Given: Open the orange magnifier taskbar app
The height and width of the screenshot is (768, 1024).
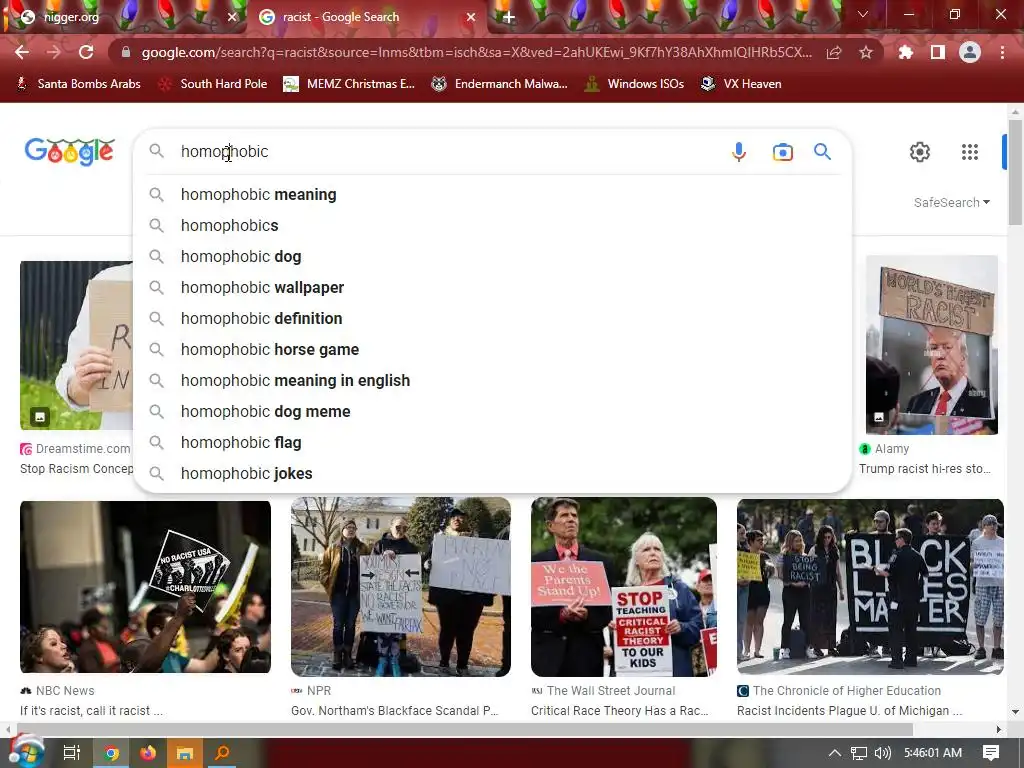Looking at the screenshot, I should click(222, 753).
